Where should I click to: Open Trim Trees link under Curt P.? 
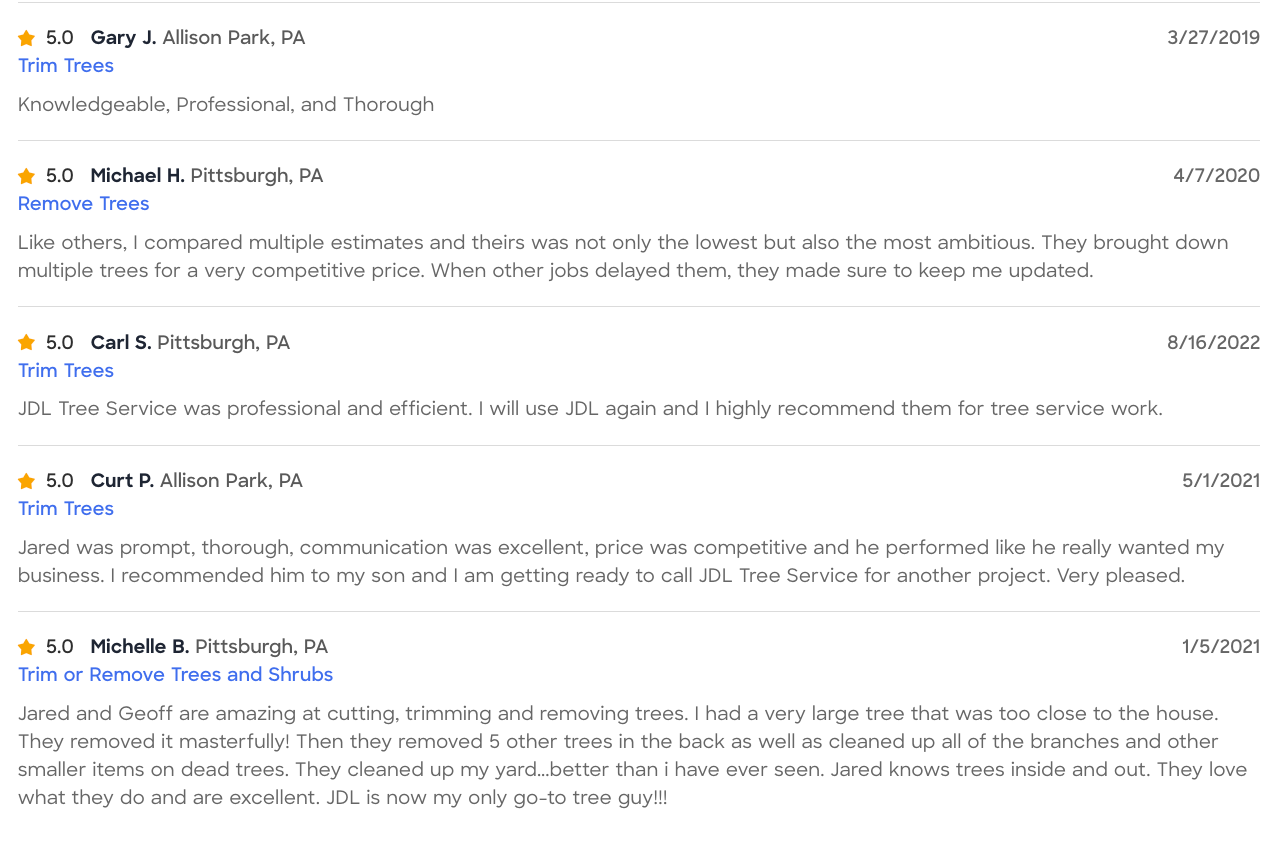click(x=66, y=509)
